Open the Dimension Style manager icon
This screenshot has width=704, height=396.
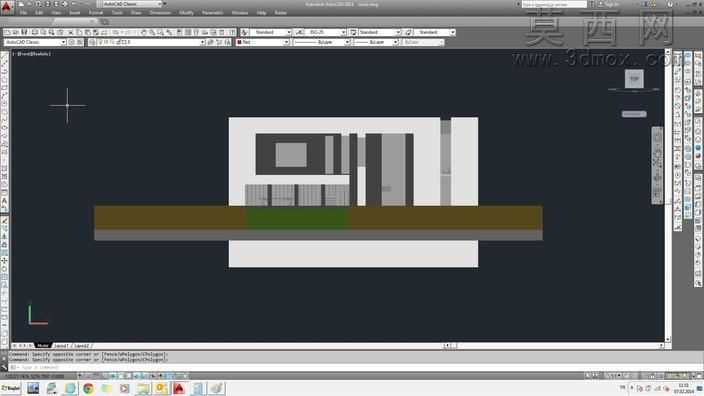click(299, 32)
